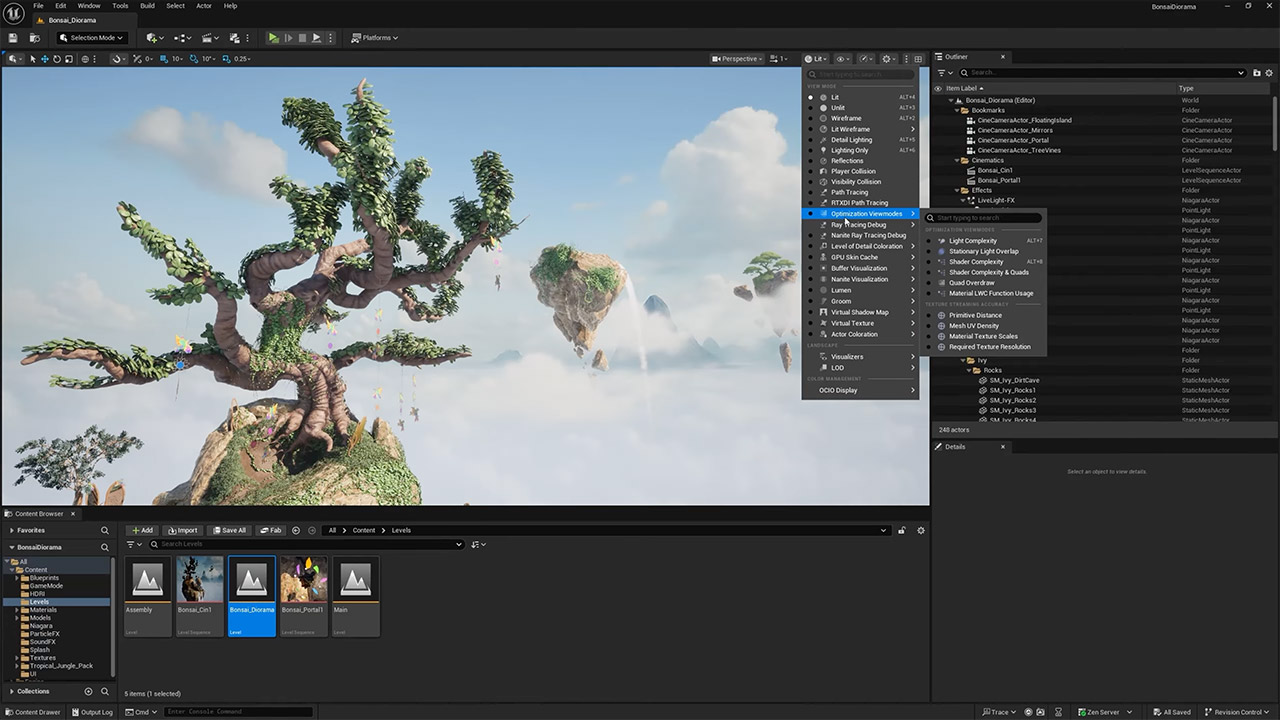Click the Import button in Content Browser
This screenshot has height=720, width=1280.
point(183,530)
